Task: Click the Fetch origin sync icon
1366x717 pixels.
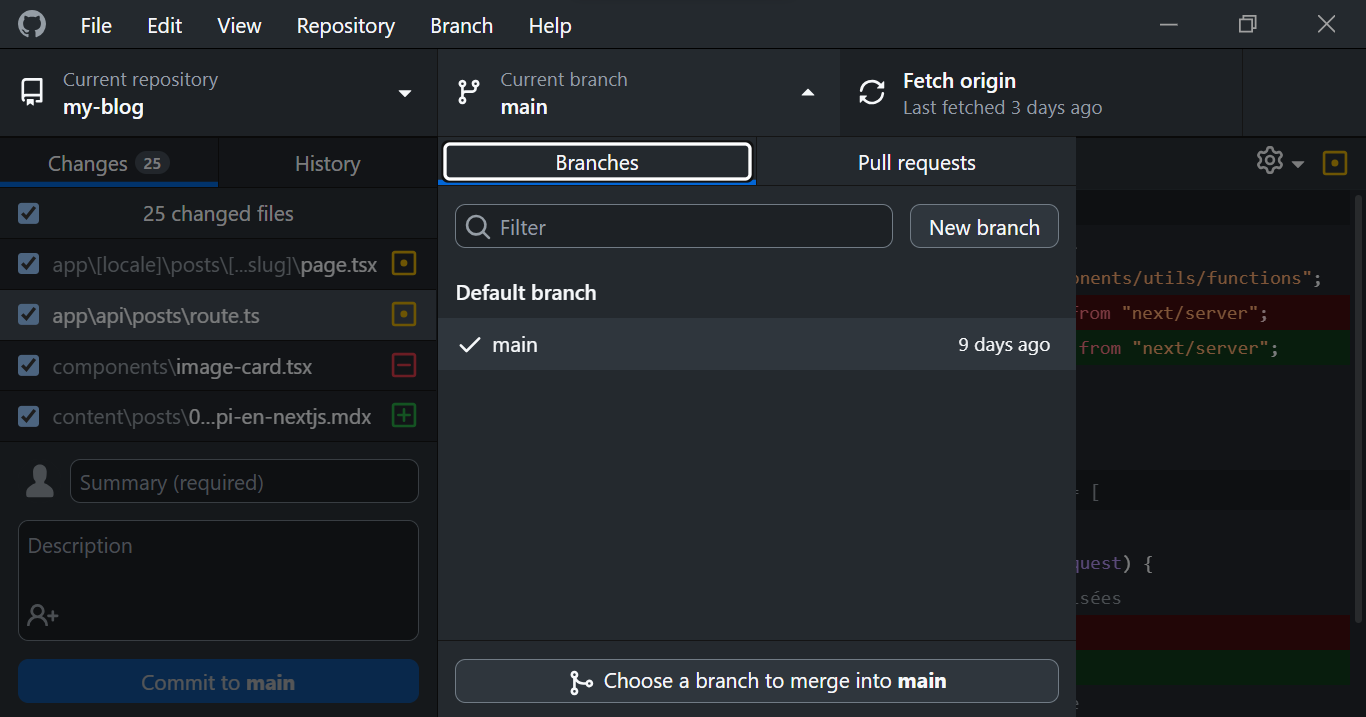Action: (x=872, y=92)
